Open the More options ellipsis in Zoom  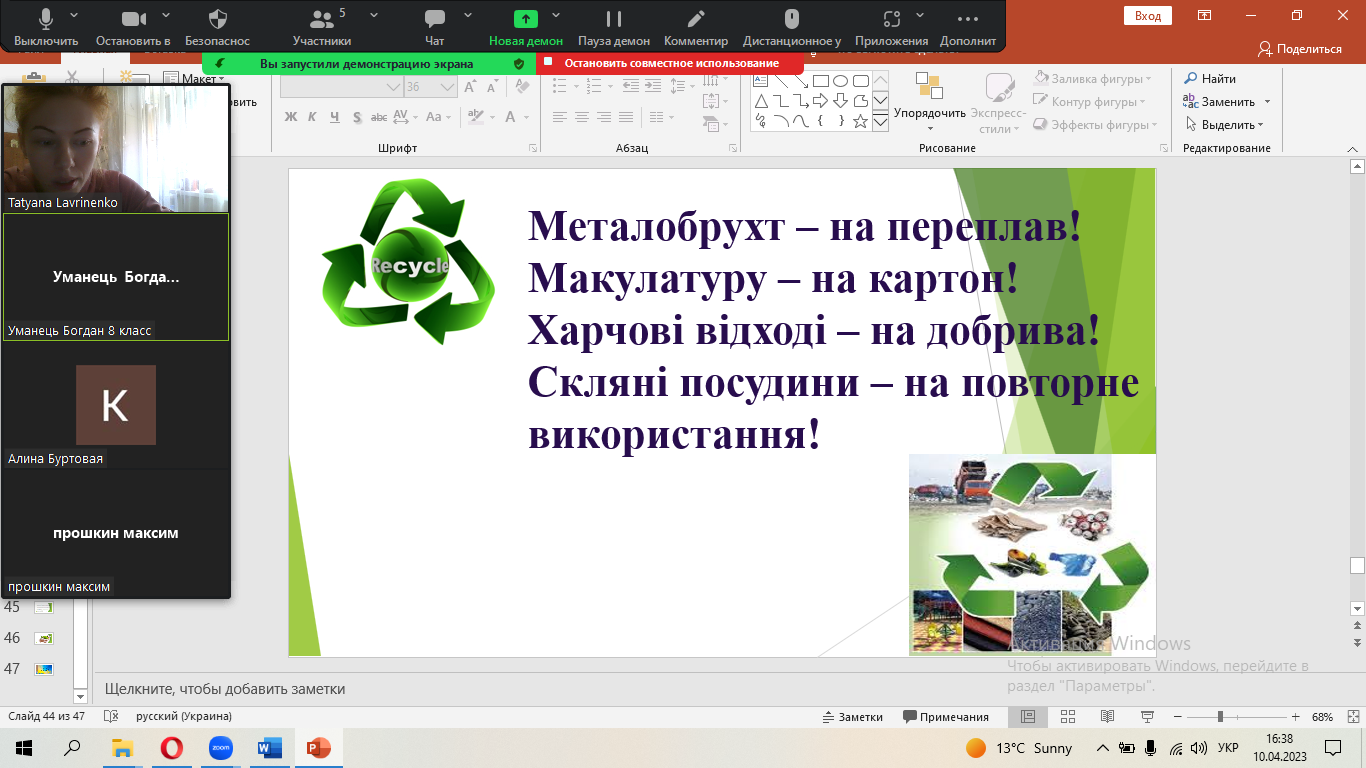coord(968,27)
